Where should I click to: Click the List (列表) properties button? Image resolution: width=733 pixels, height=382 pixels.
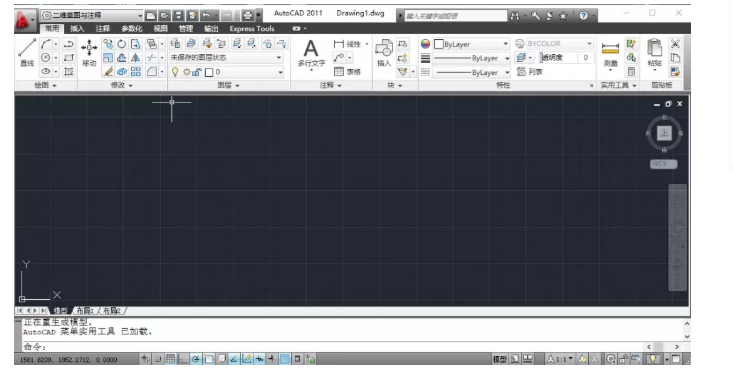(x=530, y=72)
